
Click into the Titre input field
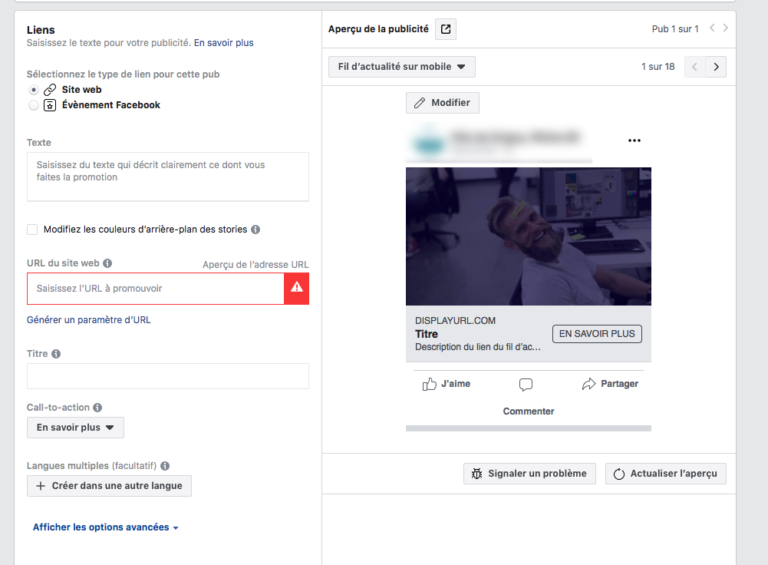click(168, 376)
